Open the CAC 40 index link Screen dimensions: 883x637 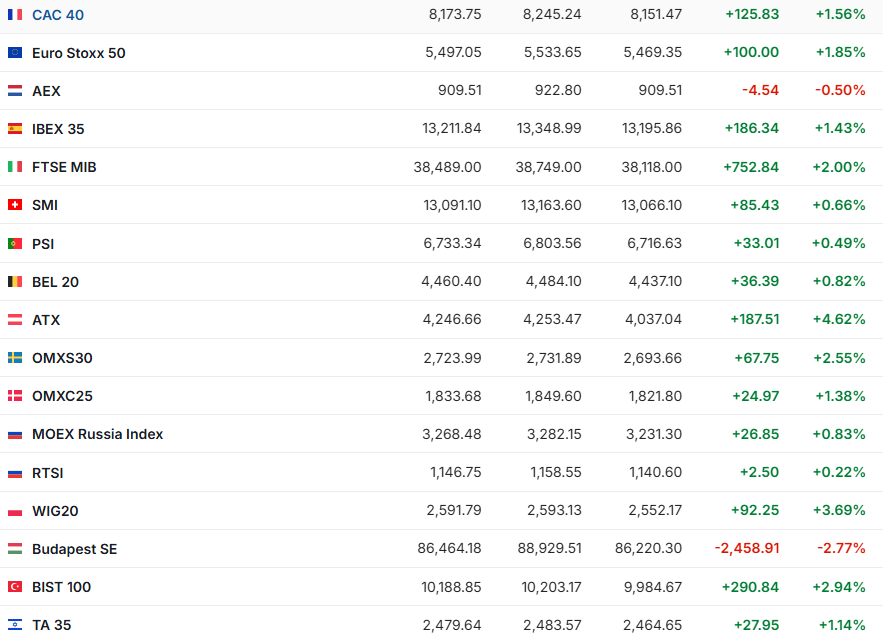pyautogui.click(x=58, y=15)
